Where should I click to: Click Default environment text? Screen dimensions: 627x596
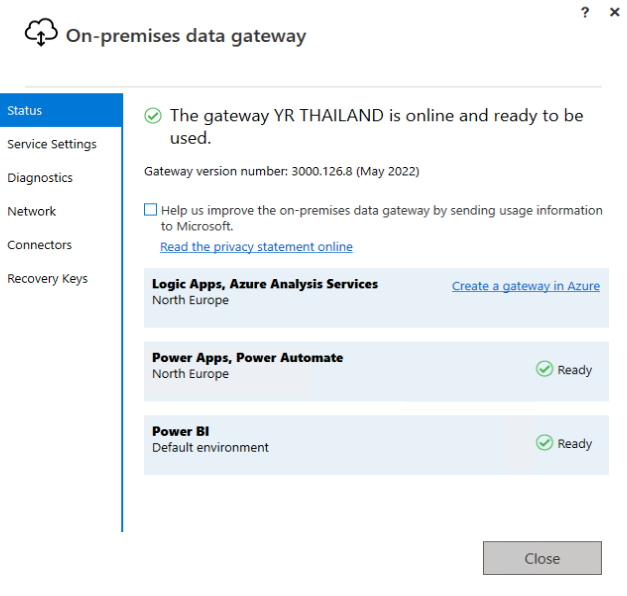pyautogui.click(x=210, y=448)
